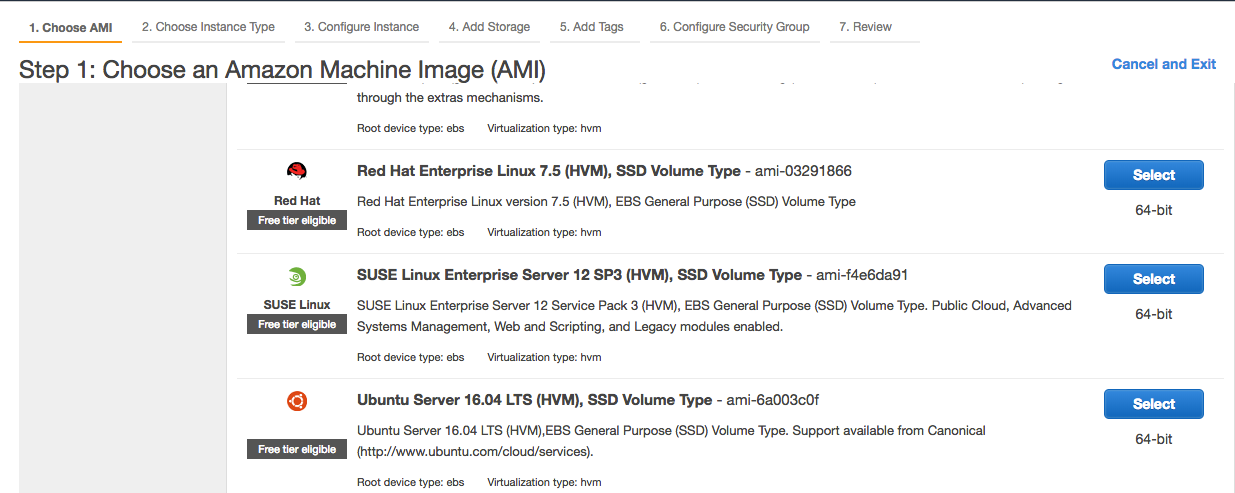Select the Ubuntu Server 16.04 AMI
Image resolution: width=1235 pixels, height=493 pixels.
tap(1154, 404)
